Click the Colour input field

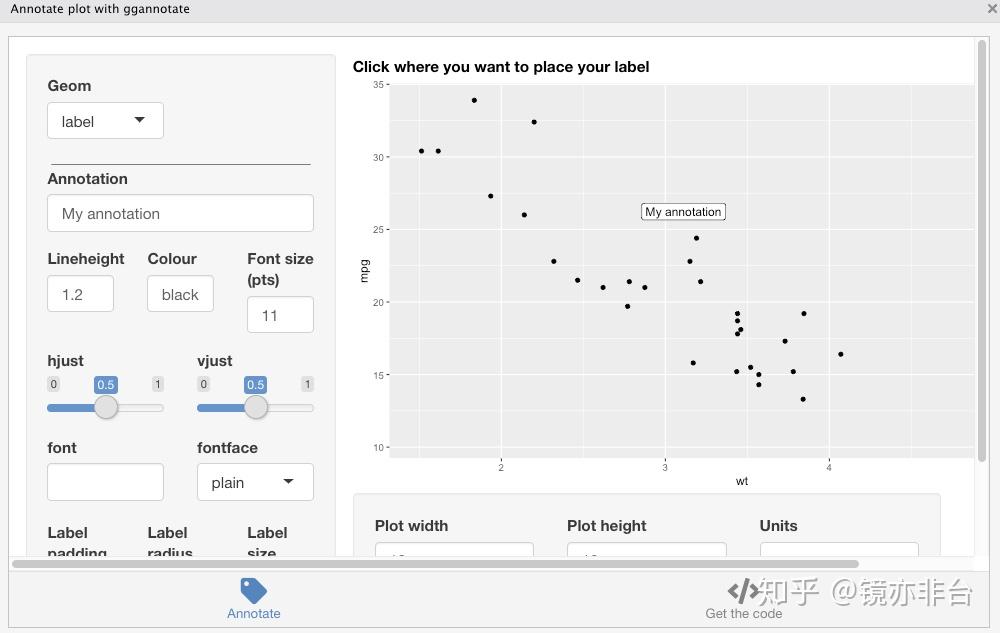[x=180, y=294]
